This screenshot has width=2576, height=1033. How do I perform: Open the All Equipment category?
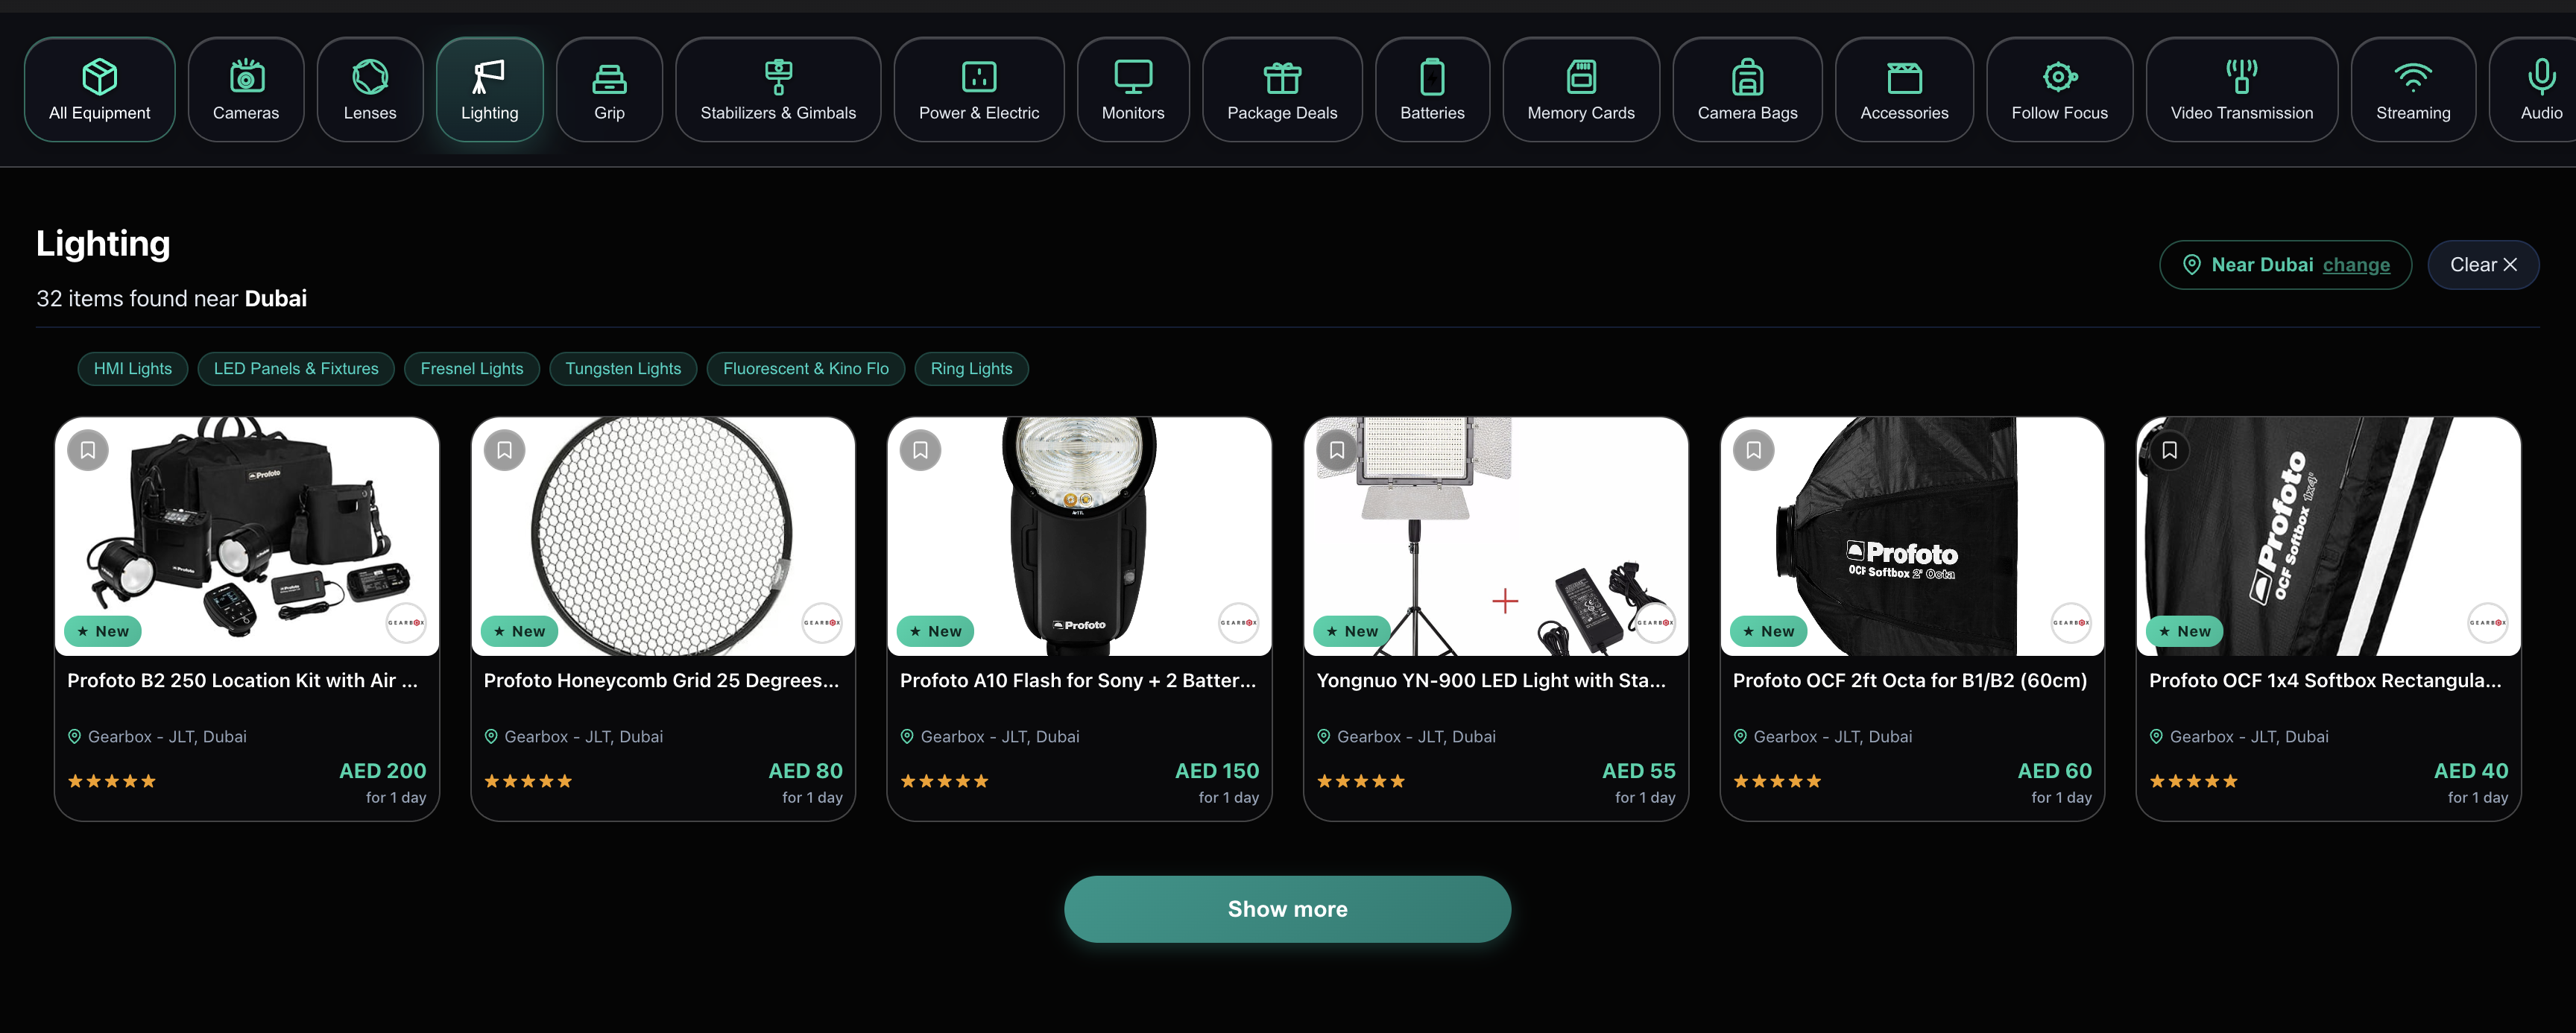click(100, 90)
